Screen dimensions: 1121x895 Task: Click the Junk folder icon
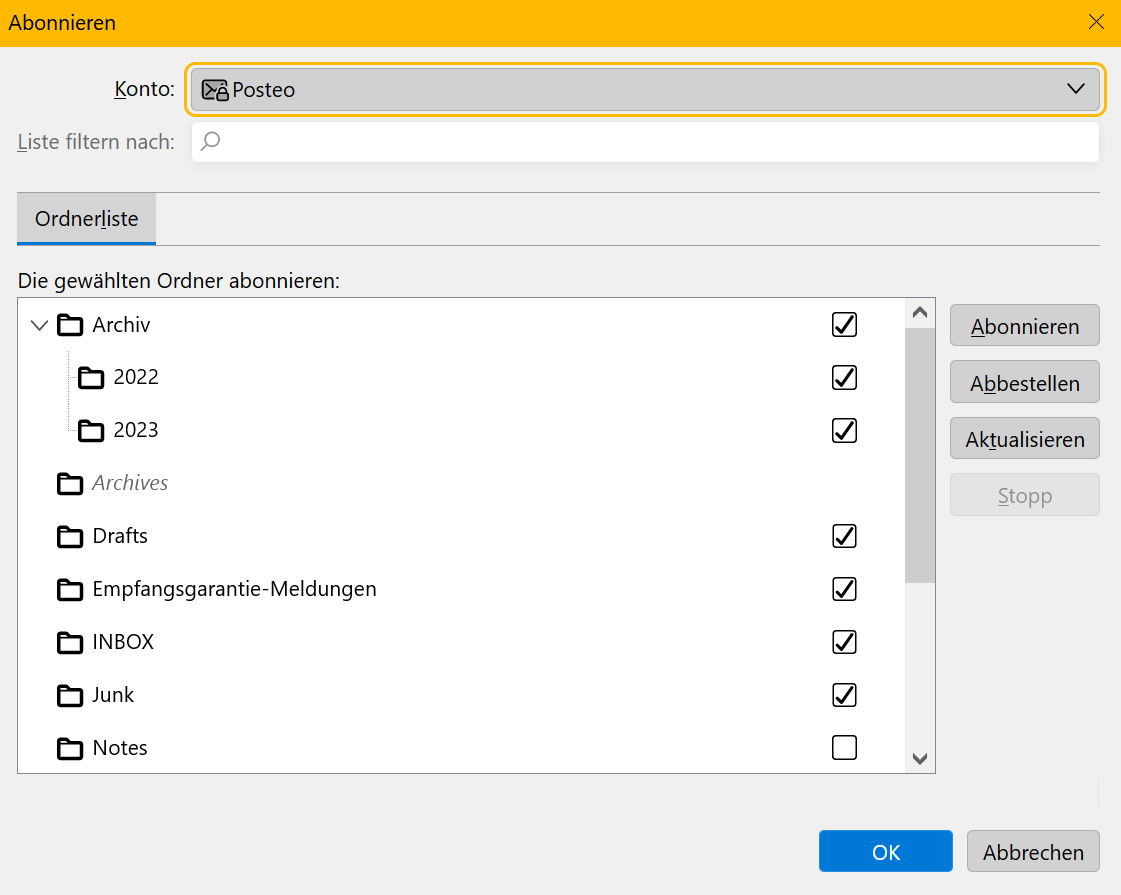click(69, 695)
